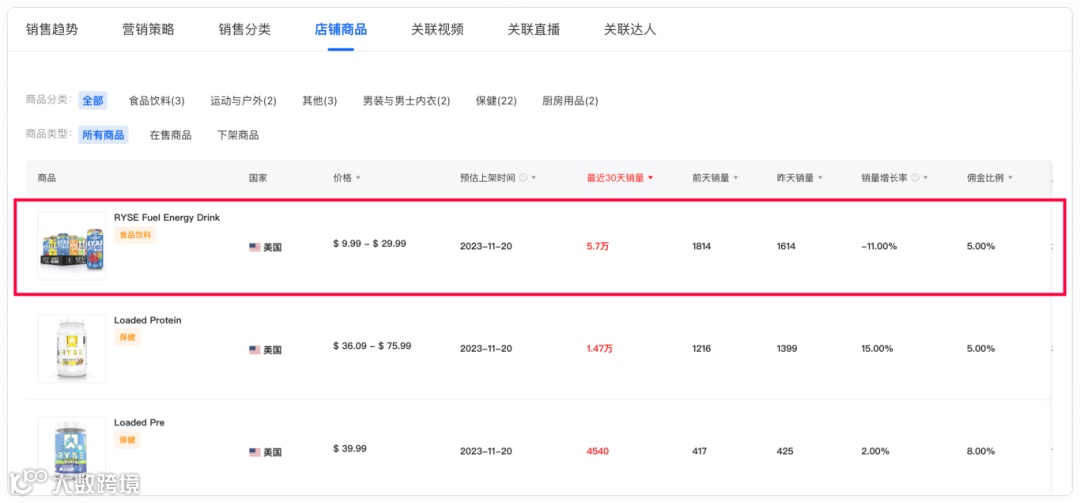The height and width of the screenshot is (503, 1080).
Task: Select the 店铺商品 tab
Action: tap(341, 30)
